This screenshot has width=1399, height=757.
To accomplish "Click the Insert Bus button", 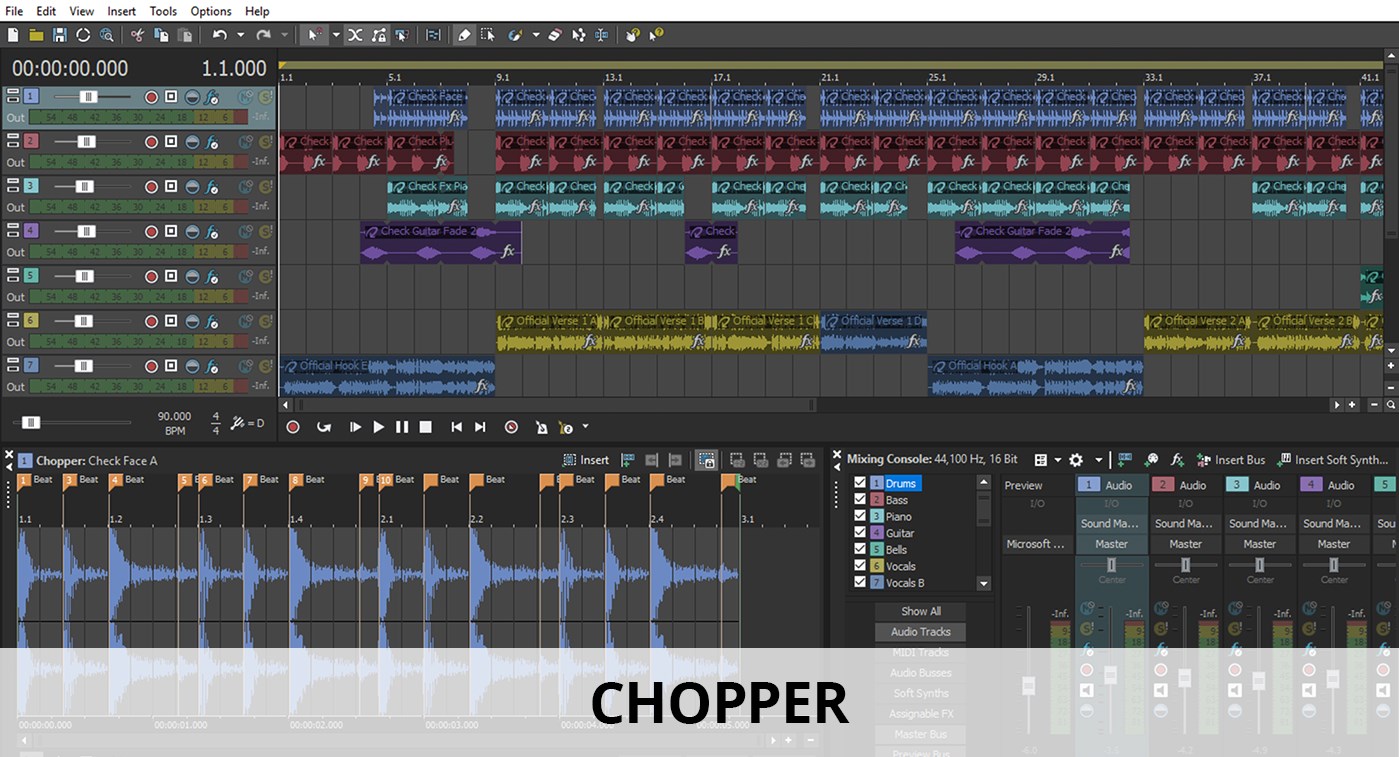I will (1231, 460).
